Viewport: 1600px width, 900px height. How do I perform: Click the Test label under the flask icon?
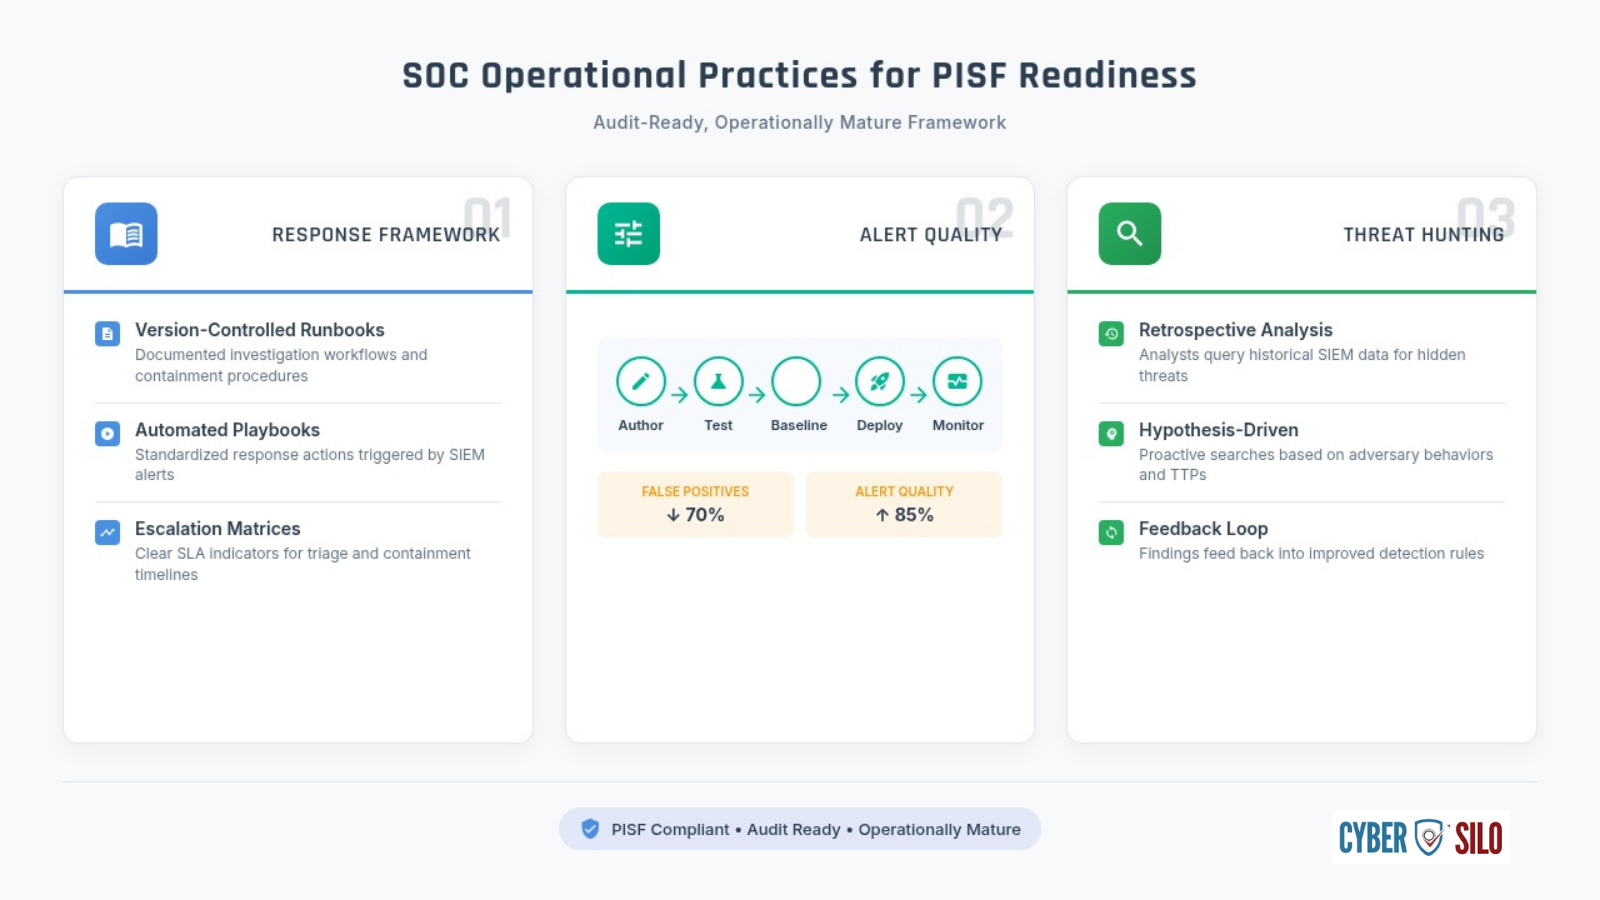click(x=718, y=425)
